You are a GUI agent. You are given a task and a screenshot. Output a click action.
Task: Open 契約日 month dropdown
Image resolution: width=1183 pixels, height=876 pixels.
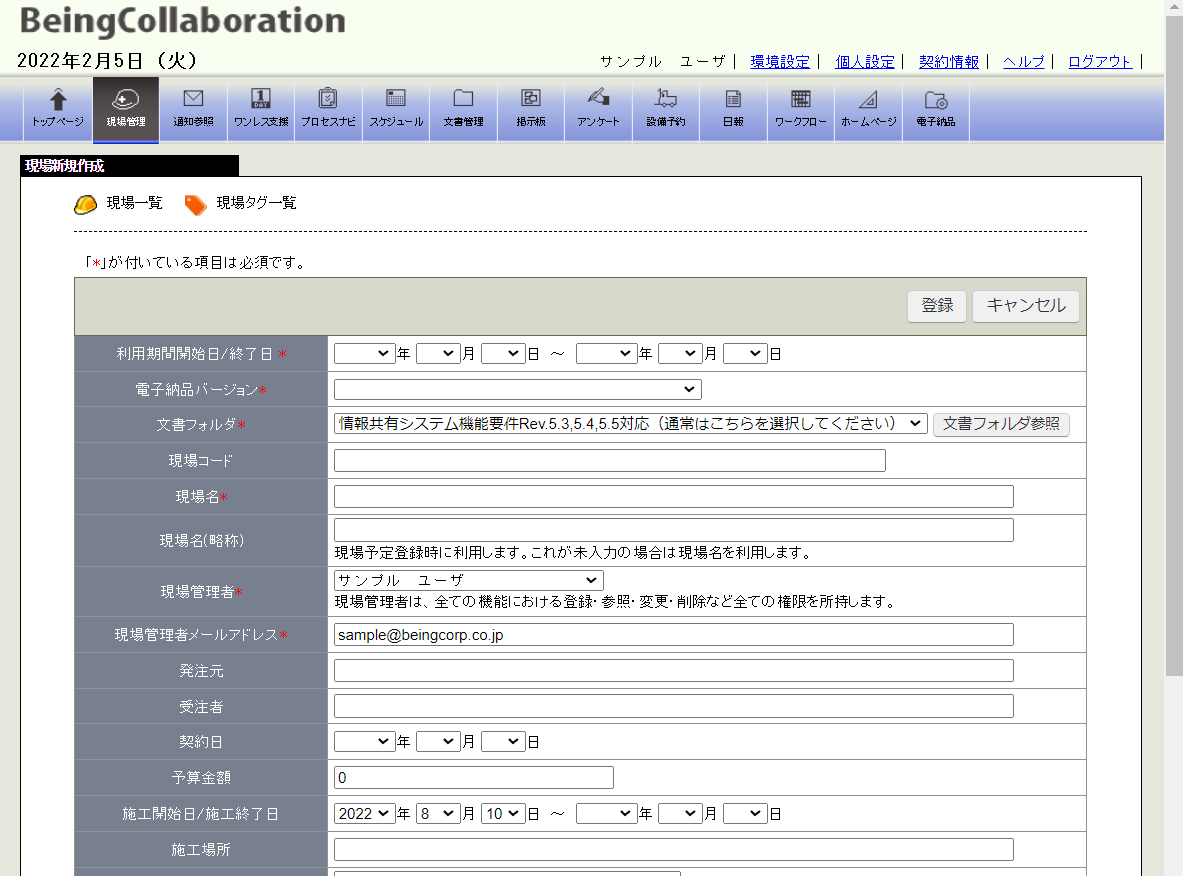pos(438,742)
